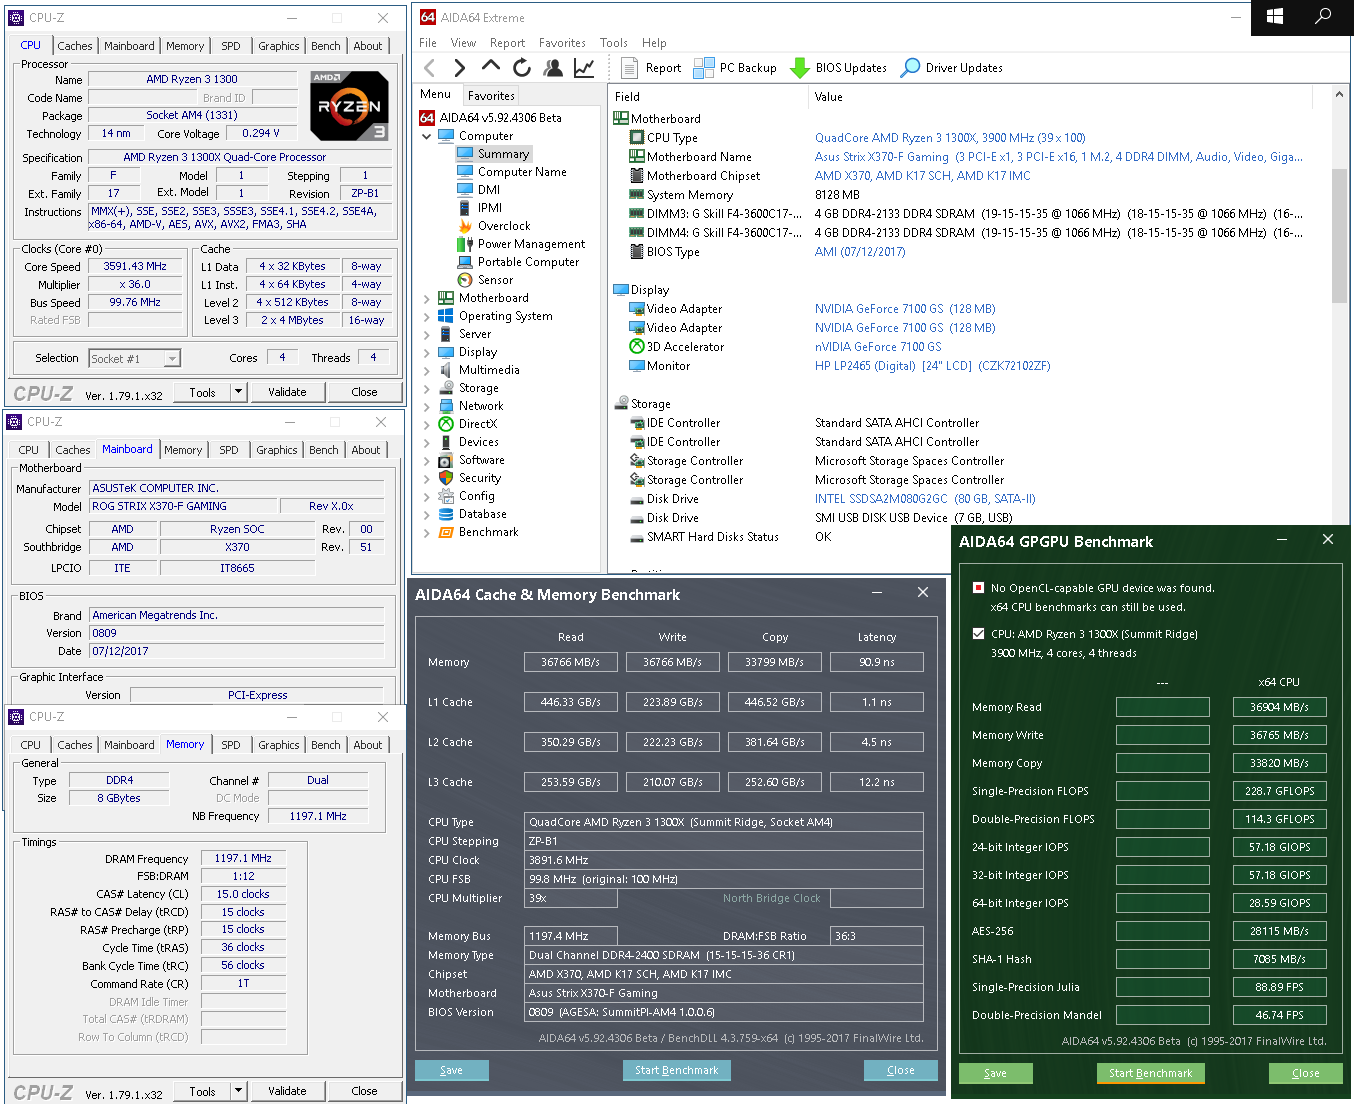Expand the DirectX tree node
The image size is (1354, 1104).
[427, 424]
